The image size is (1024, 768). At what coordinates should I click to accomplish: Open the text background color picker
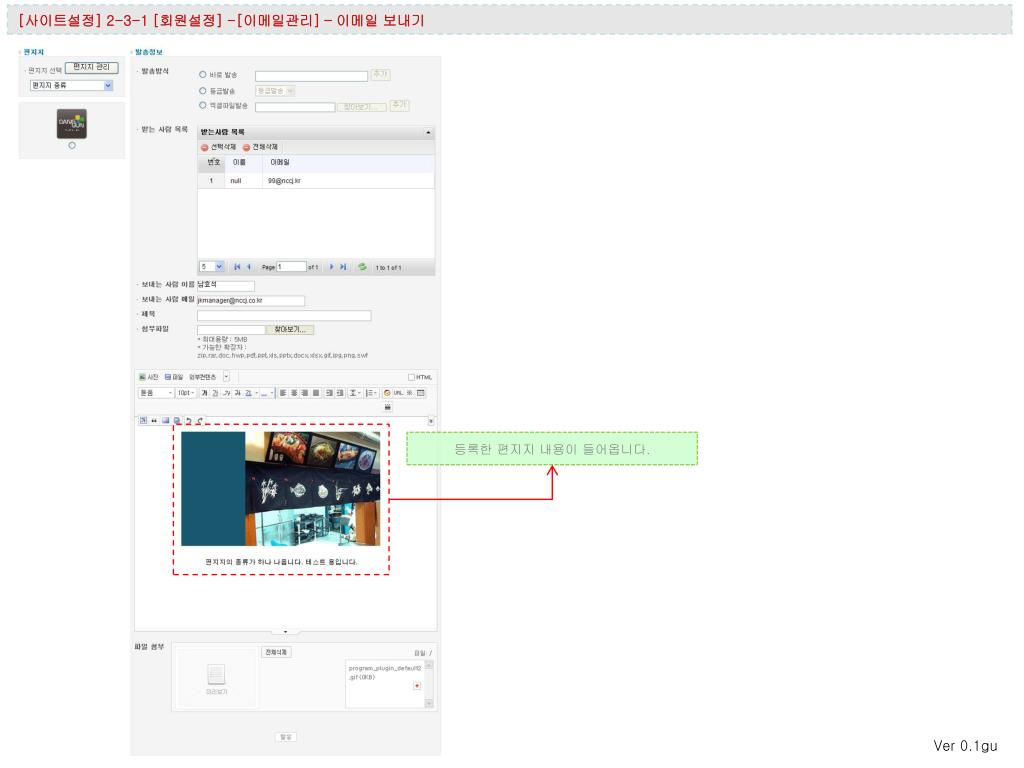point(266,392)
